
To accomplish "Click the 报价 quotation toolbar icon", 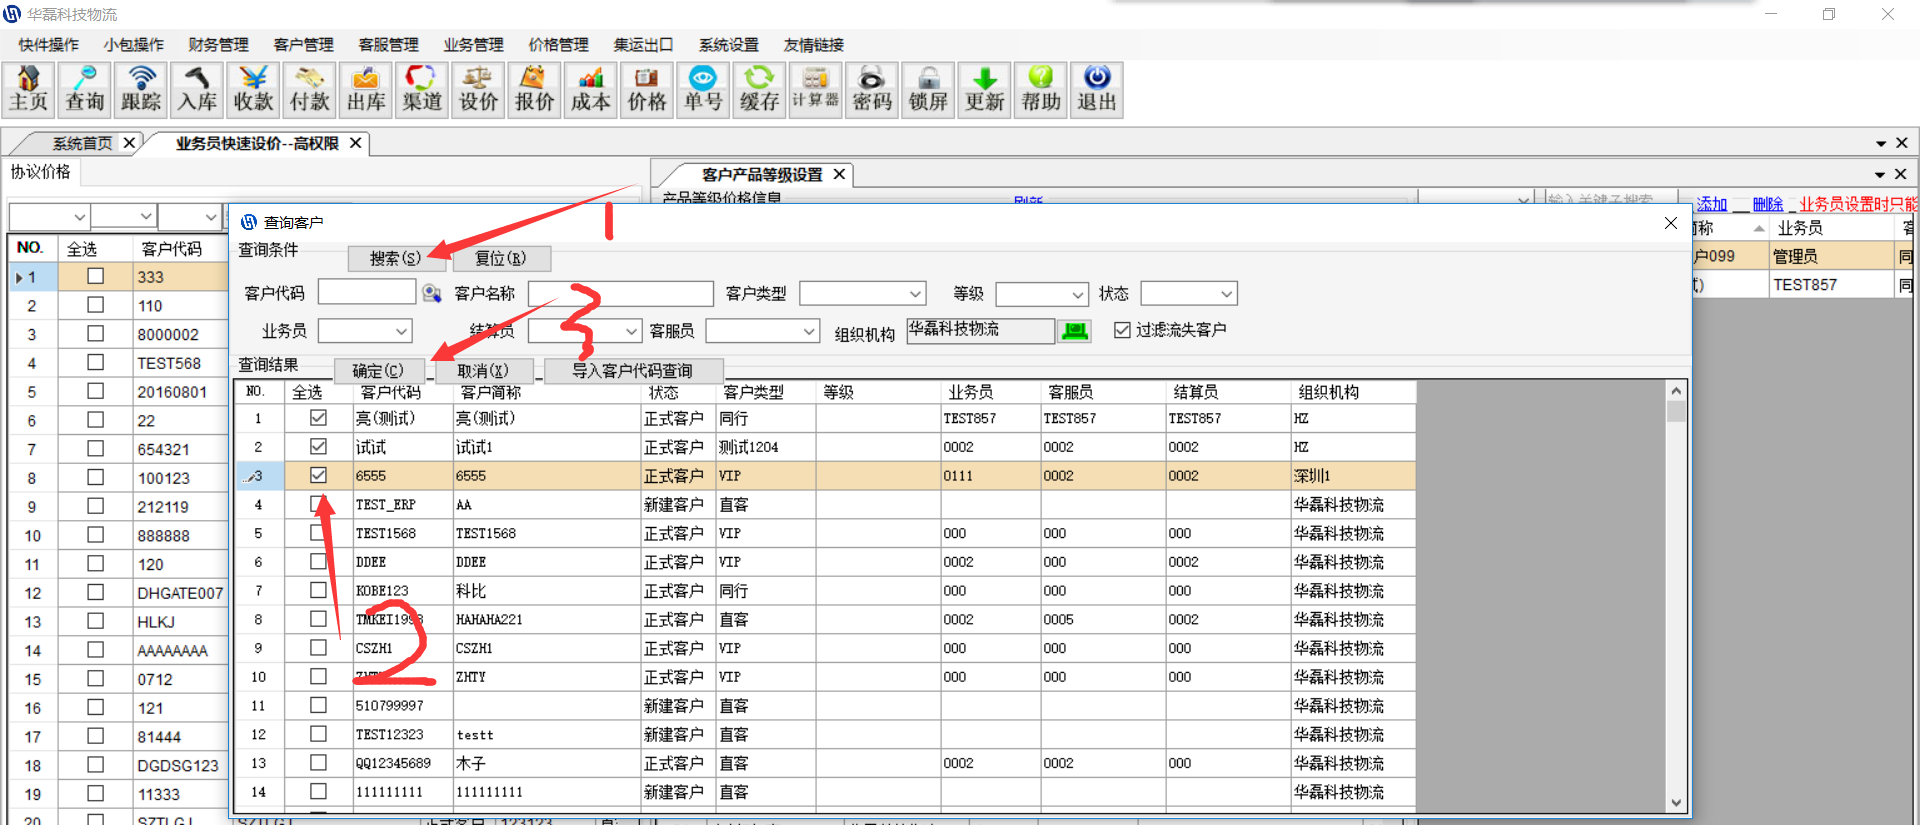I will click(x=534, y=90).
